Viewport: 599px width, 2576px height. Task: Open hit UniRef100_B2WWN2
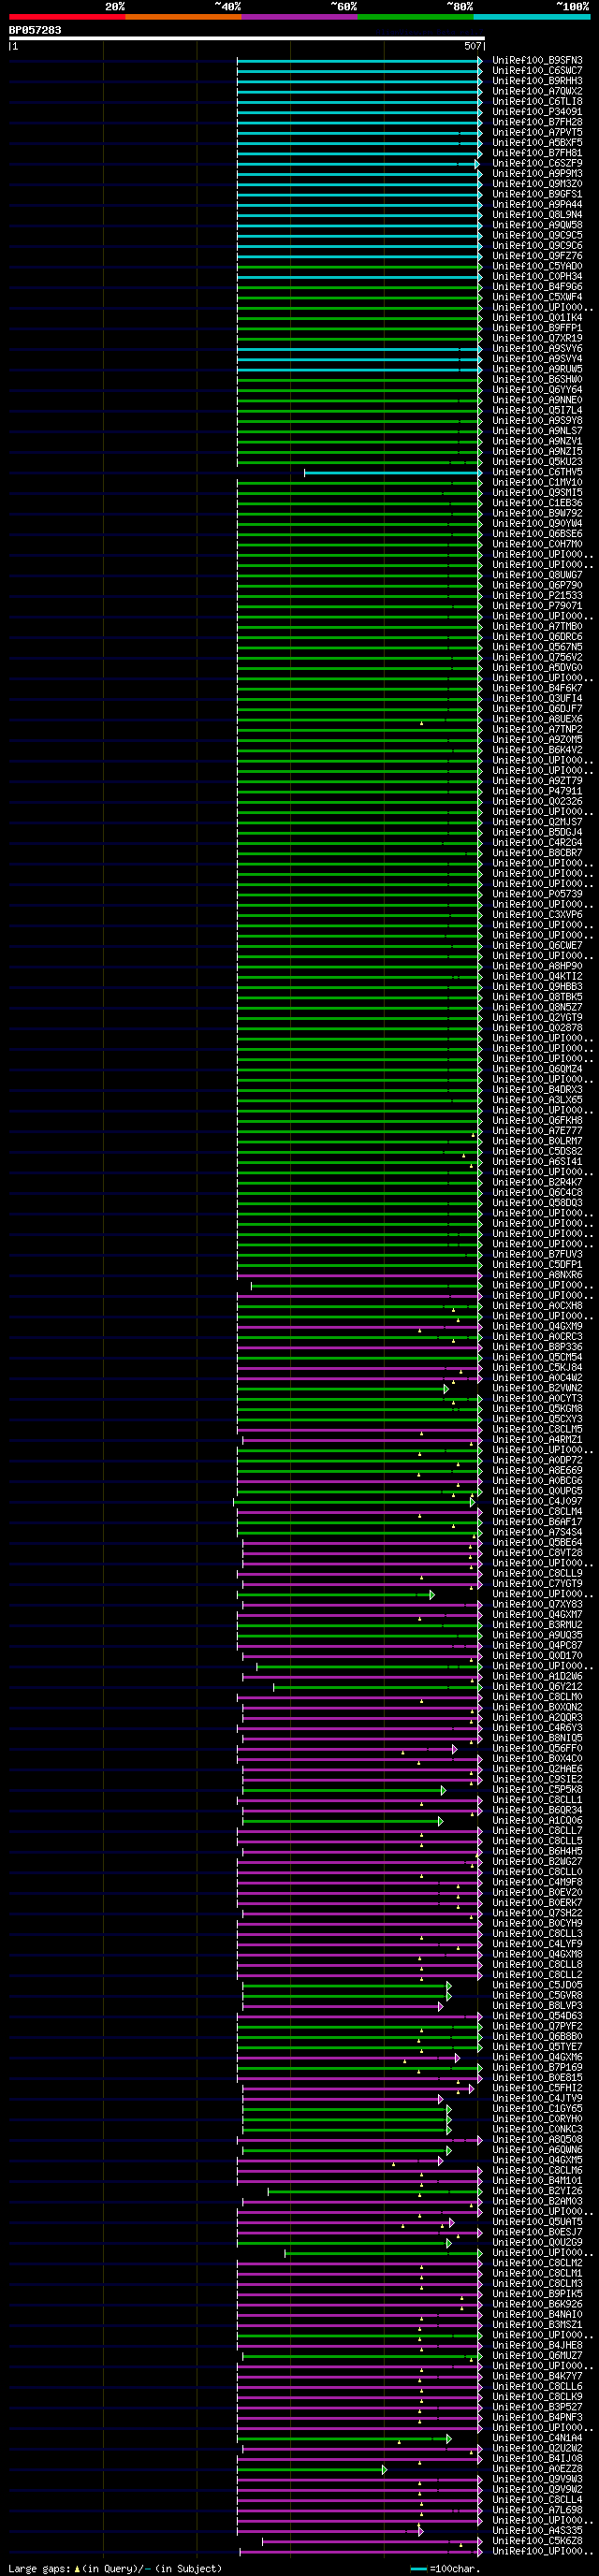point(537,1388)
